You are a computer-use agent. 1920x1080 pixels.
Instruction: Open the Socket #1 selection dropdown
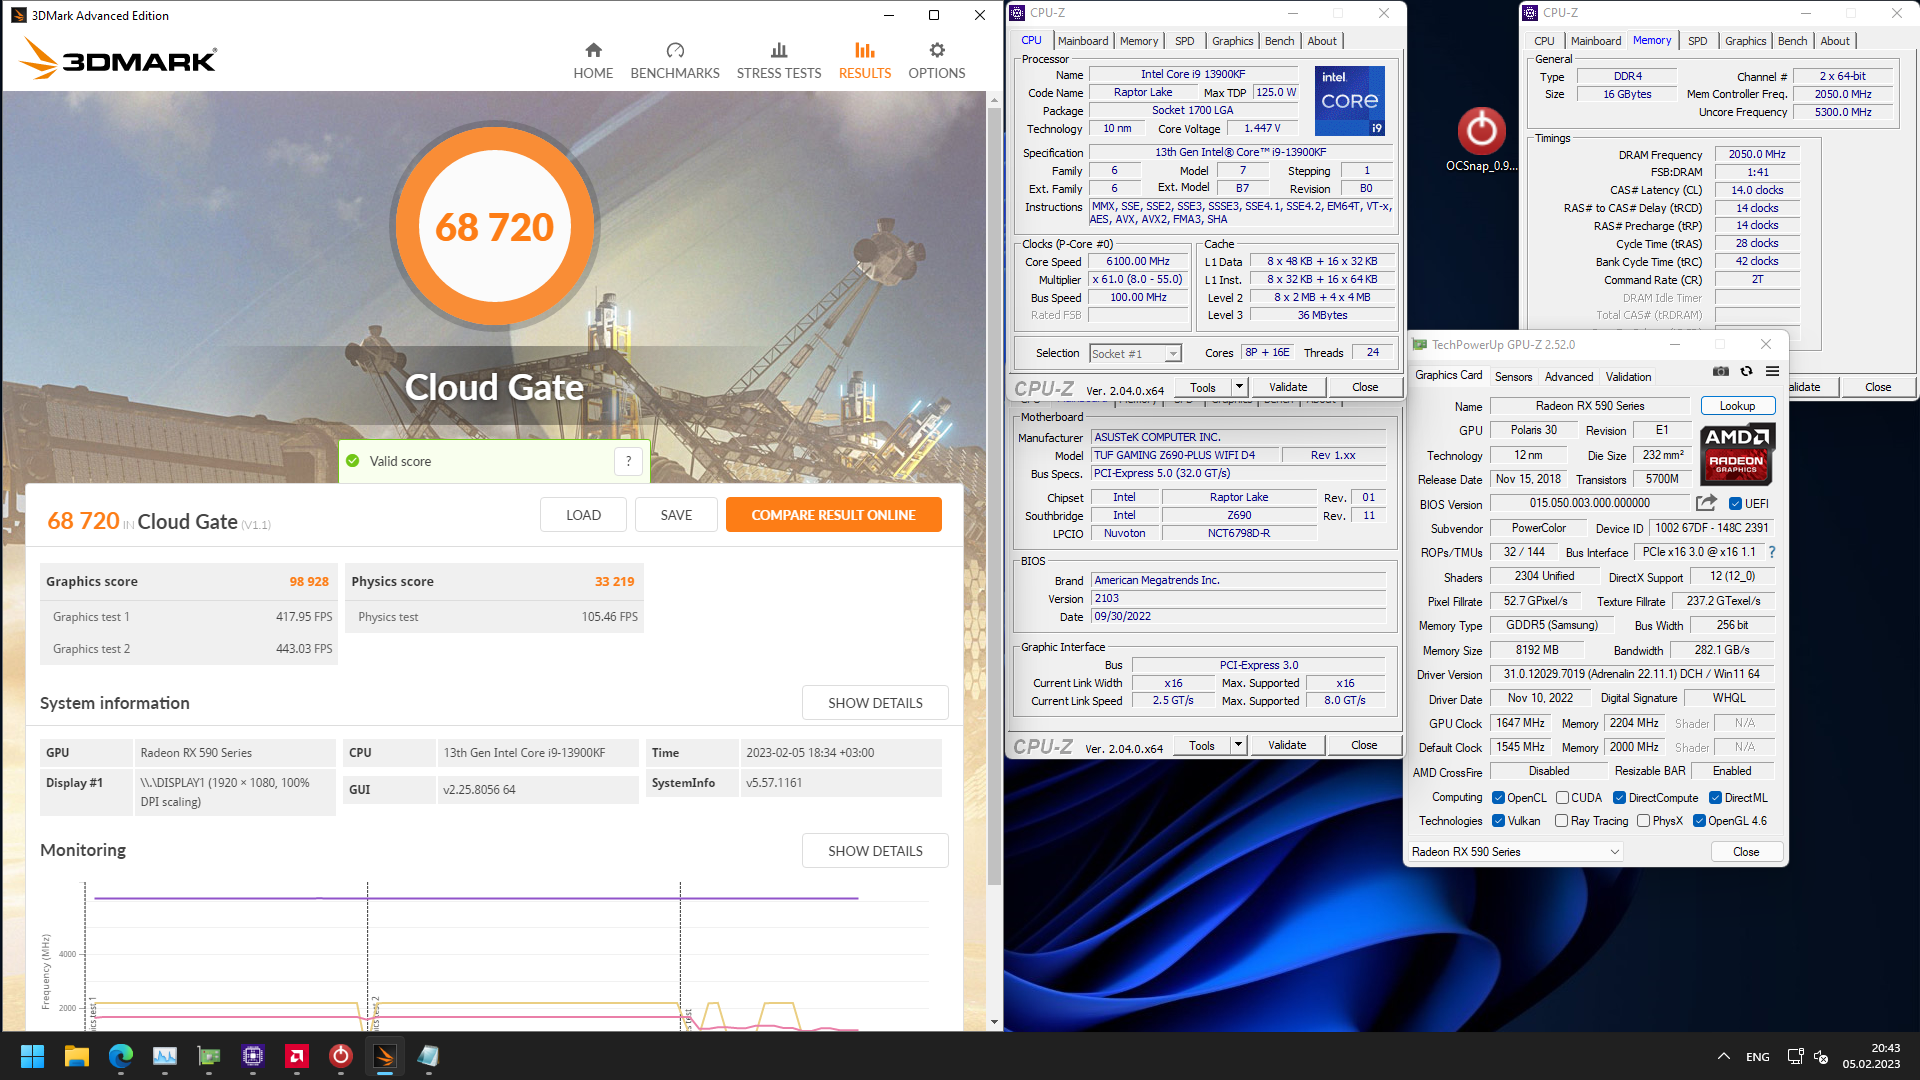coord(1135,354)
